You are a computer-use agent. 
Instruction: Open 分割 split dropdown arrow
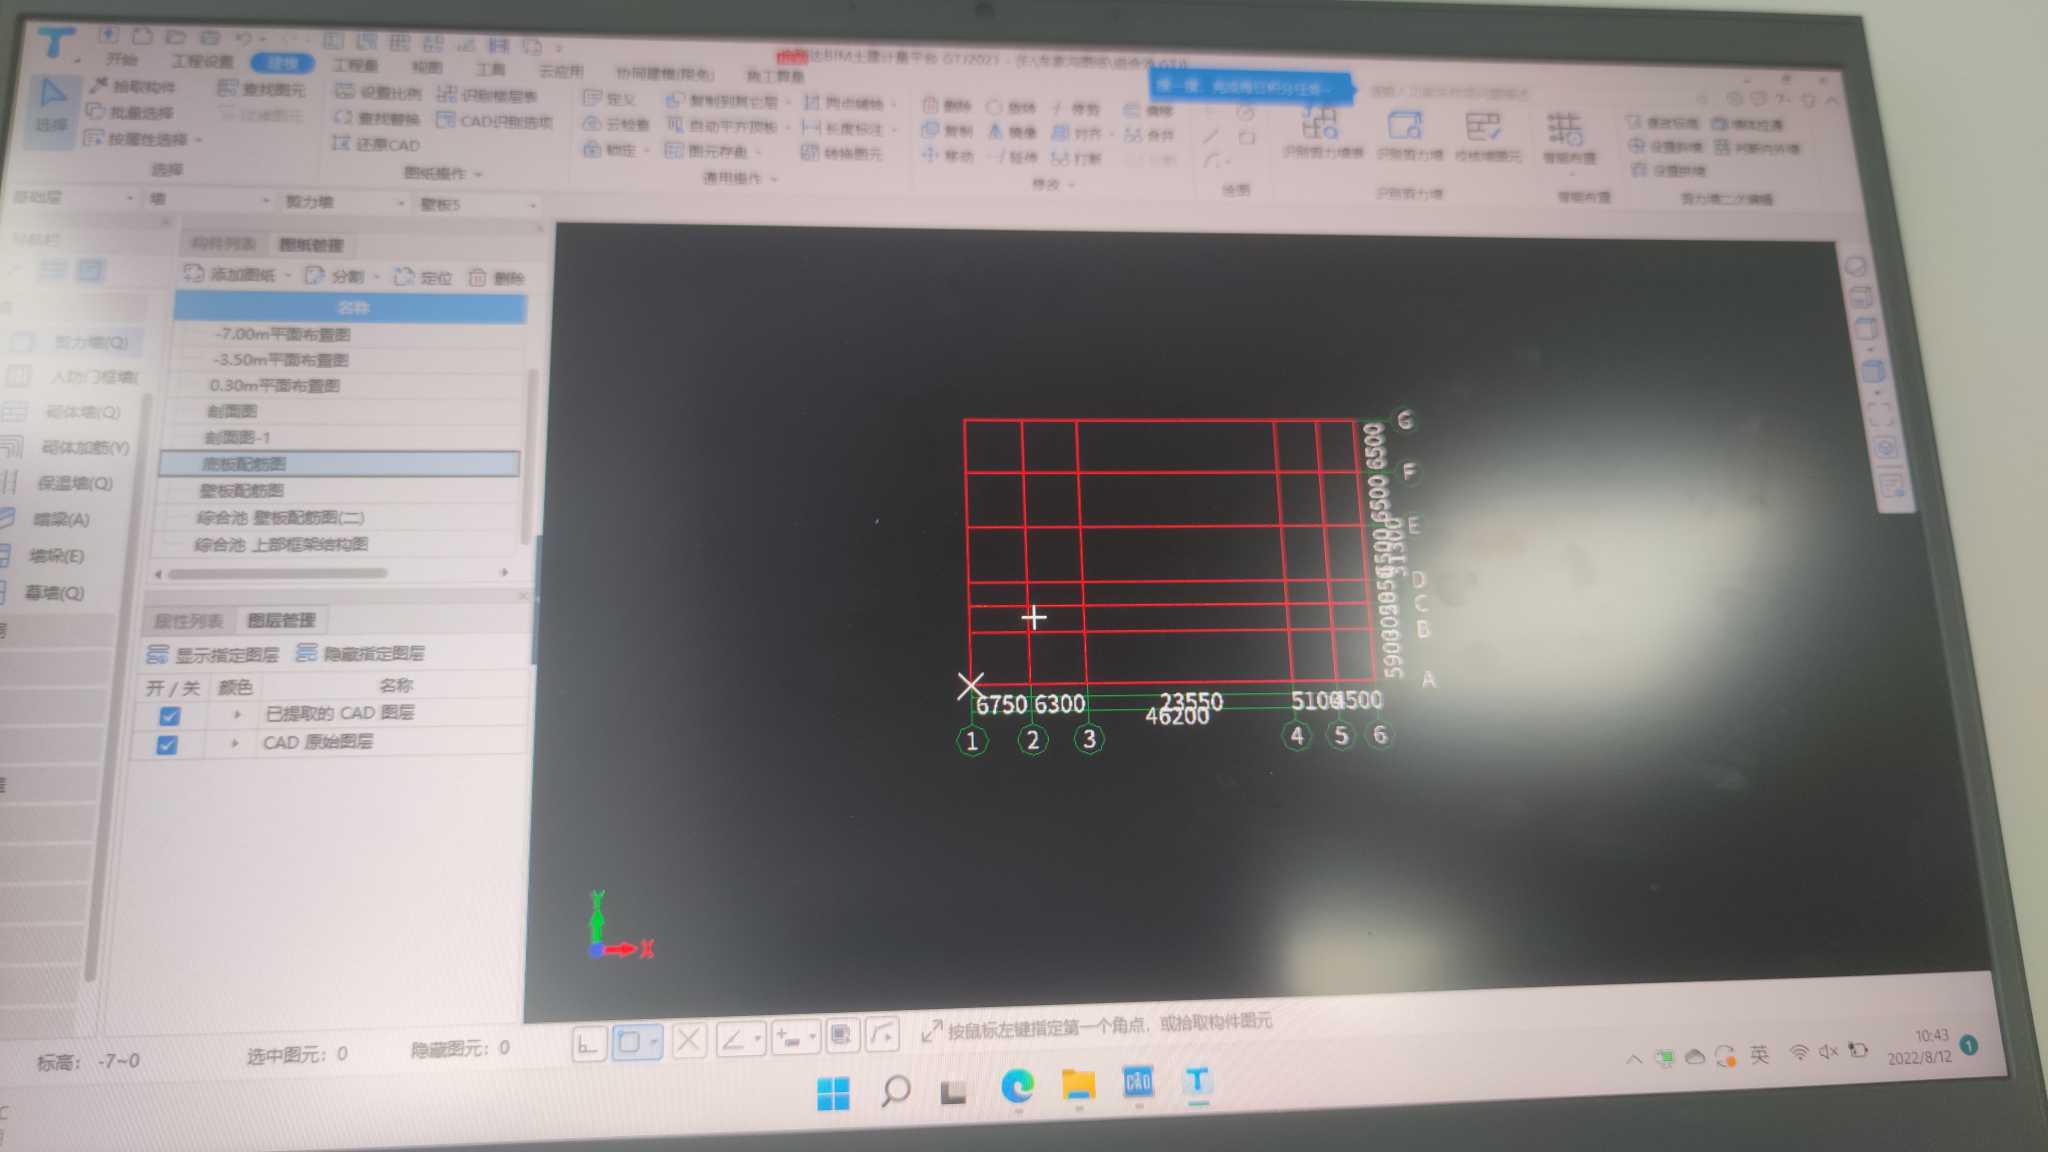coord(377,276)
